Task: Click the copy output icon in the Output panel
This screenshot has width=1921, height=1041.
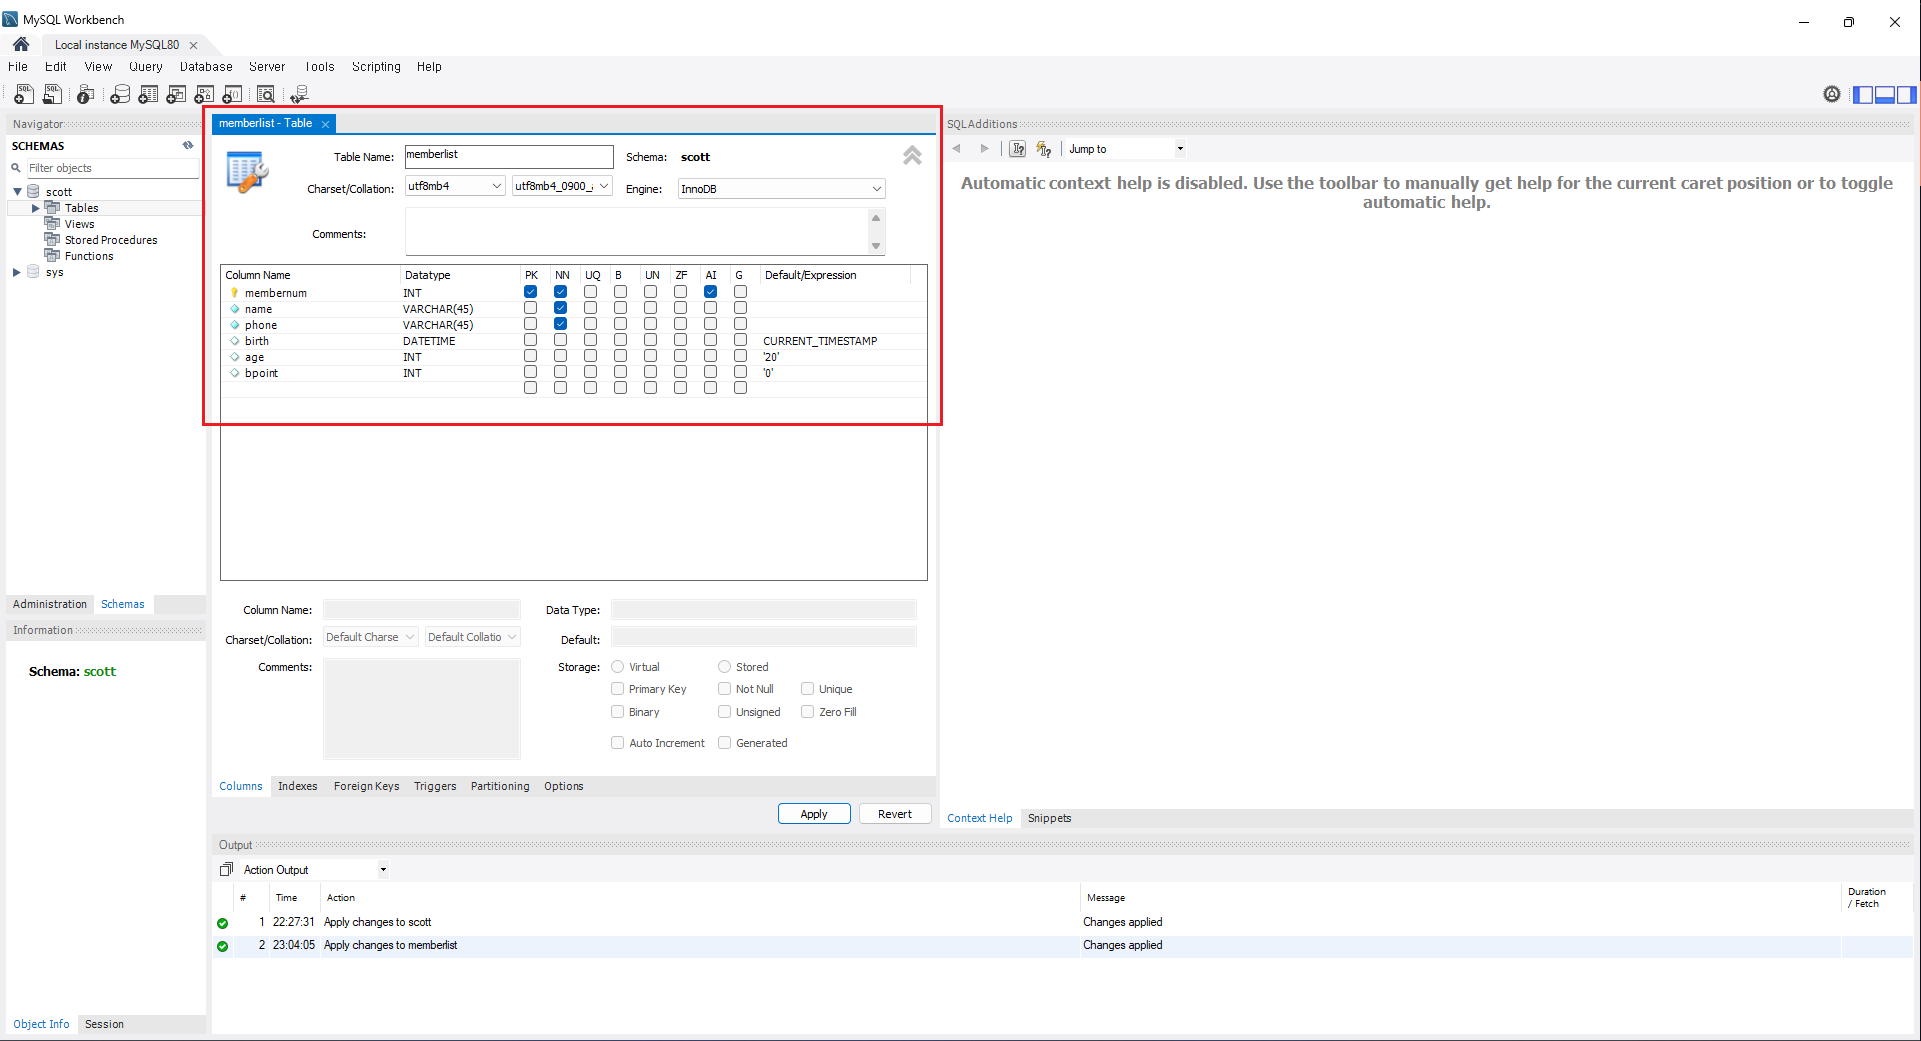Action: (226, 869)
